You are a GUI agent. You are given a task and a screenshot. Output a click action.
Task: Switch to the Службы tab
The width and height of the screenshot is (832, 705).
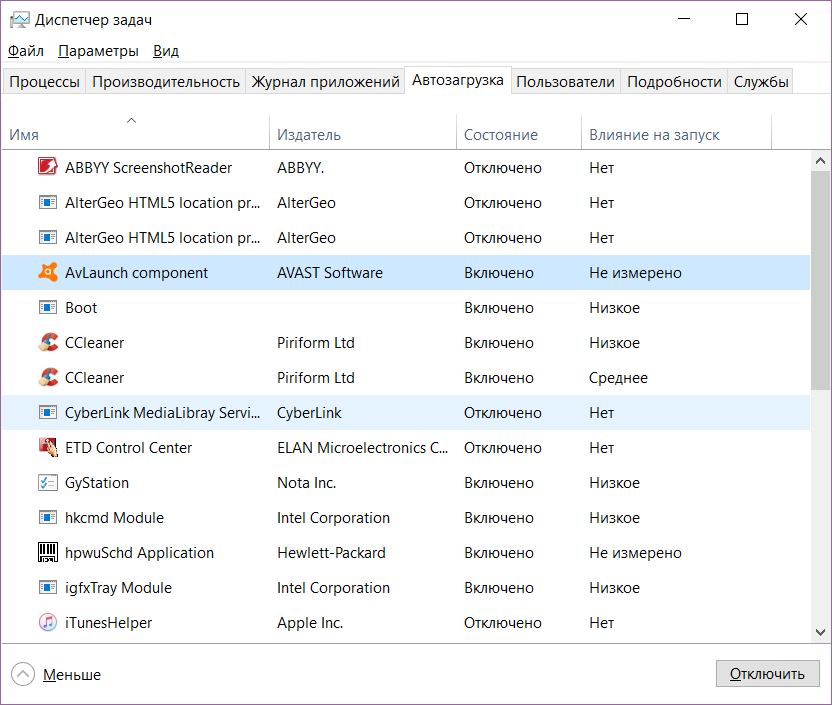pos(761,82)
